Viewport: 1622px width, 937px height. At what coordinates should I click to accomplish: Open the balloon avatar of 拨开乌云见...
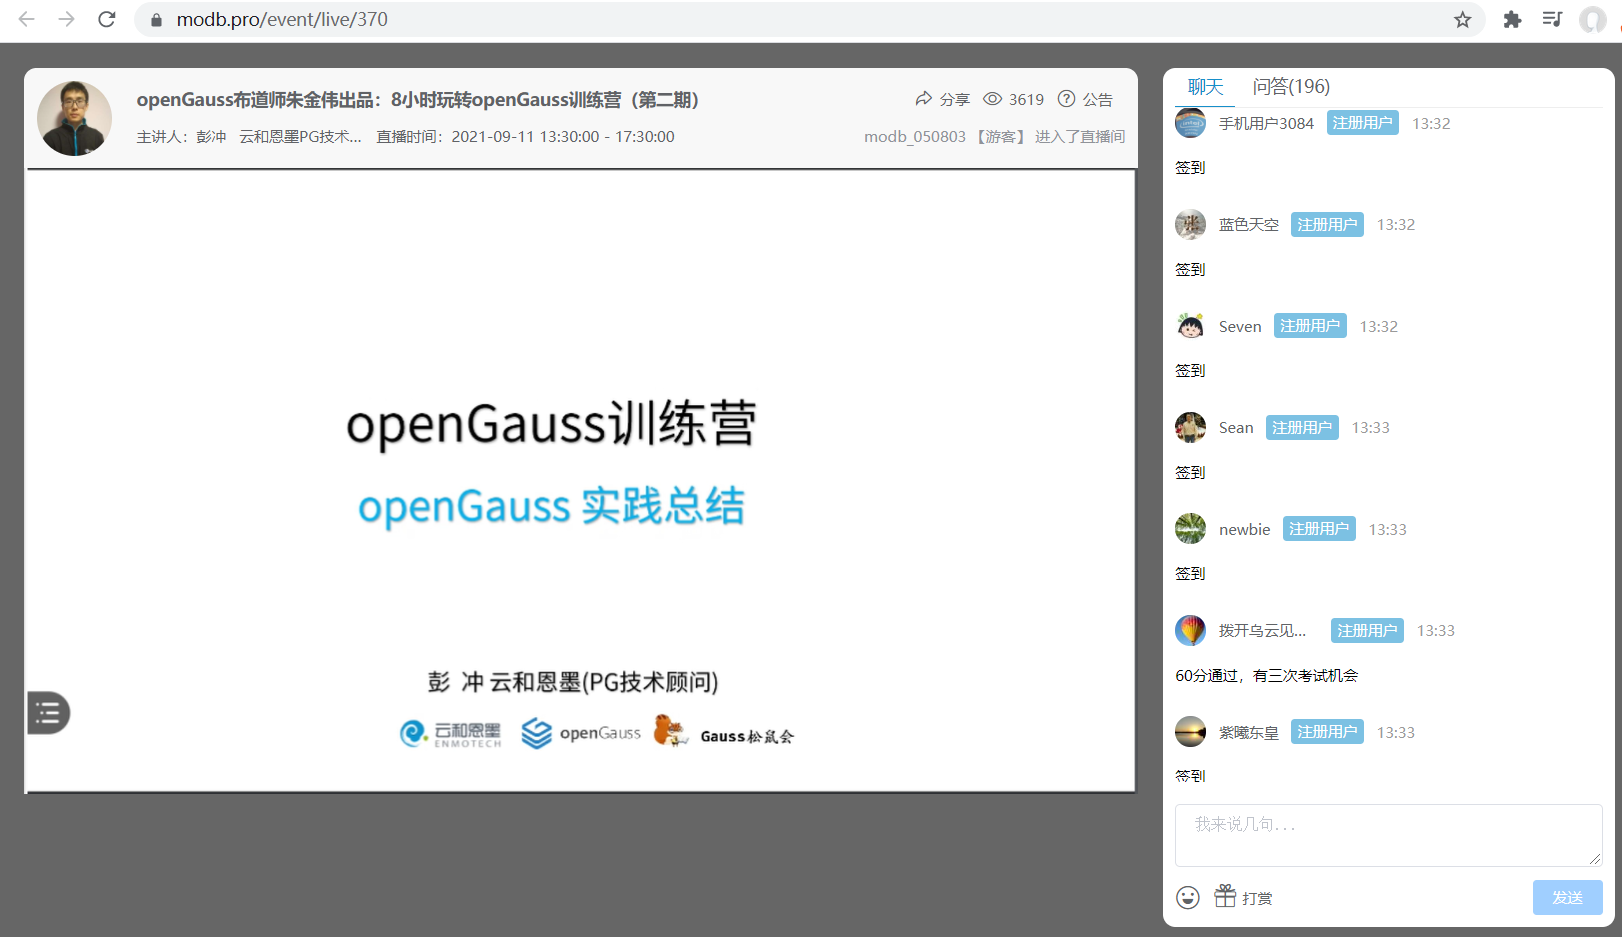tap(1190, 630)
